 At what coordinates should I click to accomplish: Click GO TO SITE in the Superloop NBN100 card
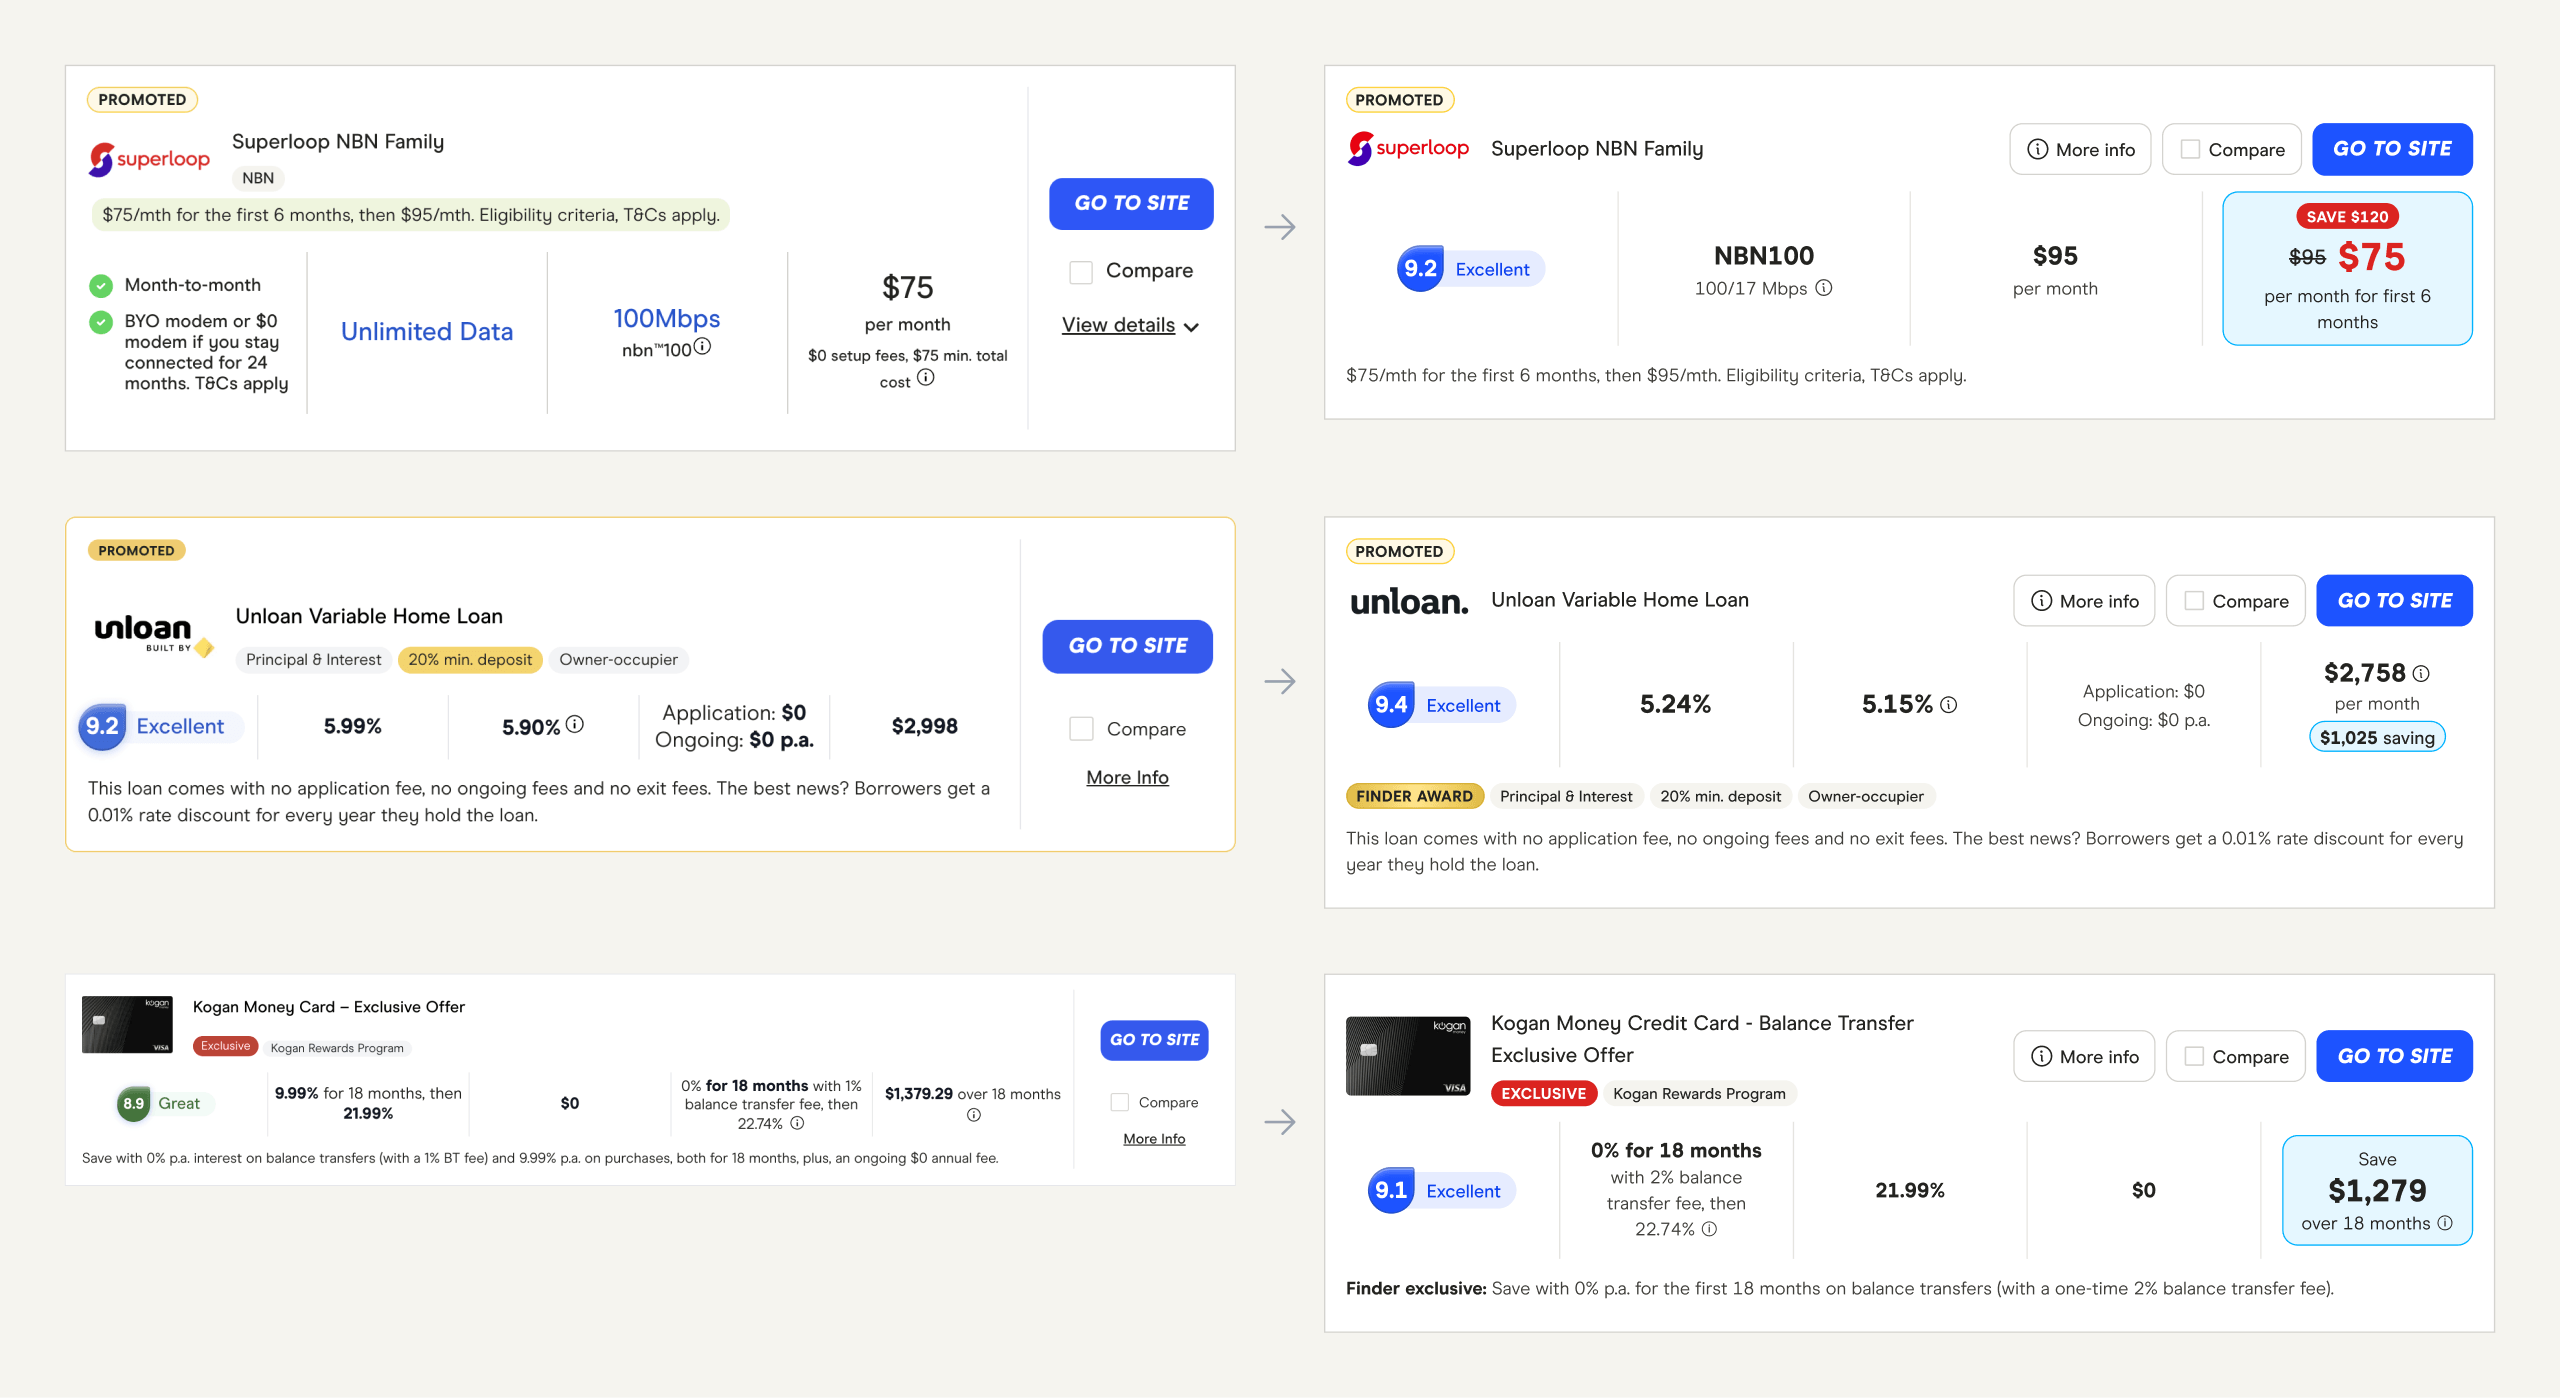(2392, 149)
